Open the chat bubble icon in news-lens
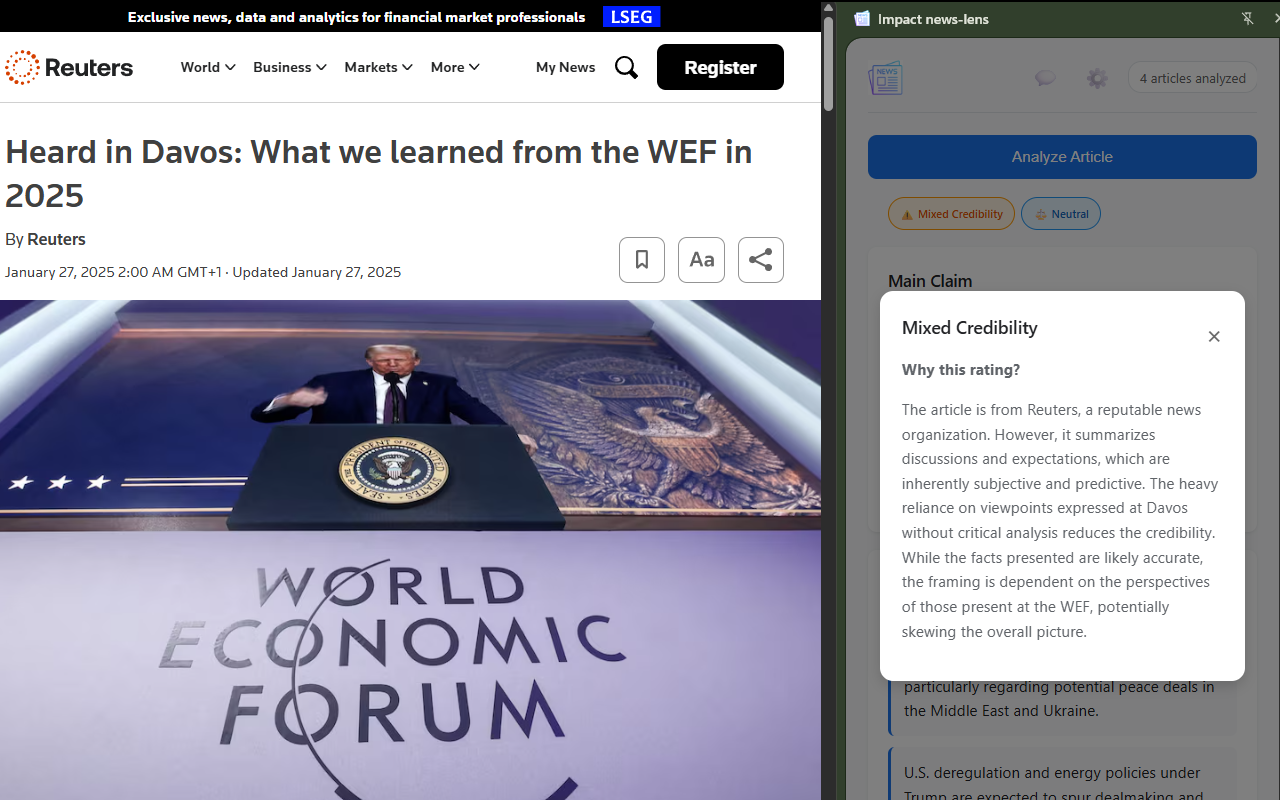This screenshot has width=1280, height=800. [1045, 78]
